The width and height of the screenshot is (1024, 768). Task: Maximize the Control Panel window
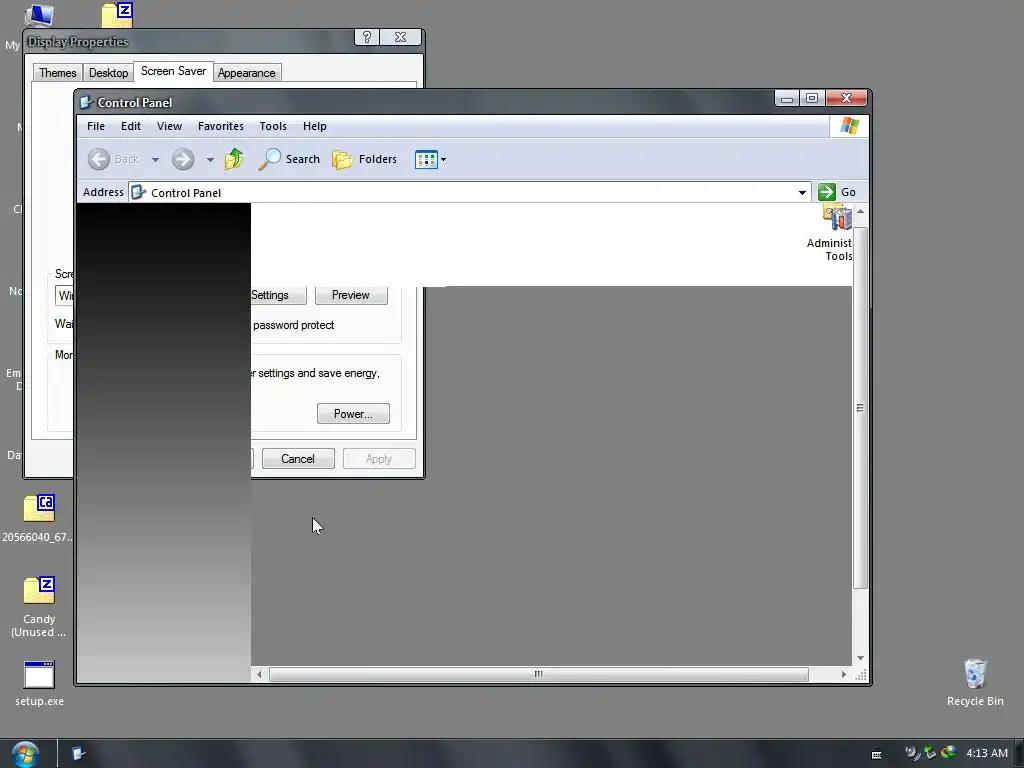(x=812, y=99)
